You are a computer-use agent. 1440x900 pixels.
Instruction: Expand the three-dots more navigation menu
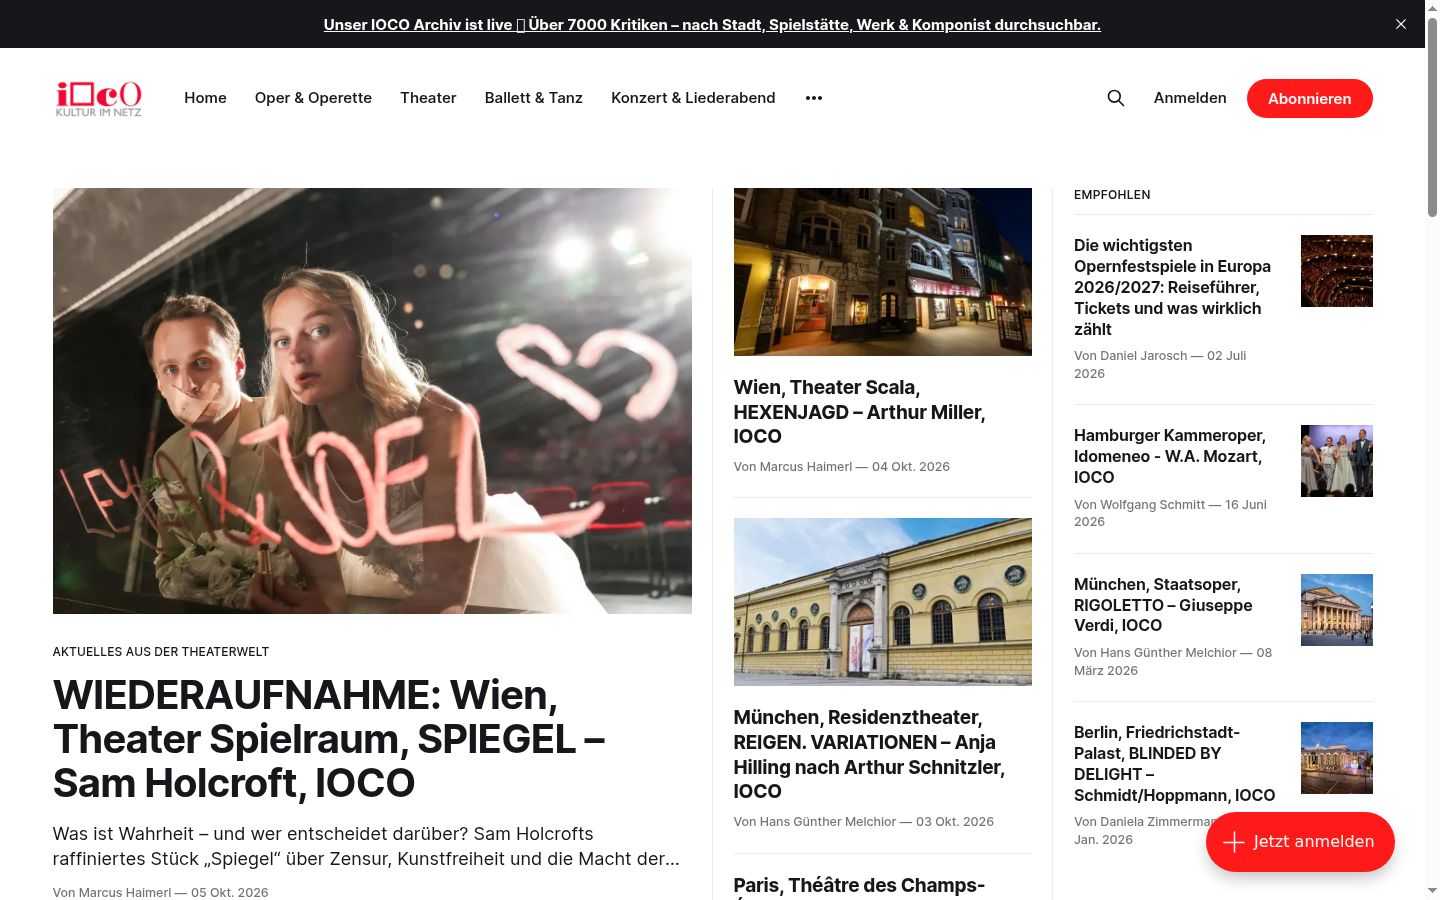pos(814,98)
